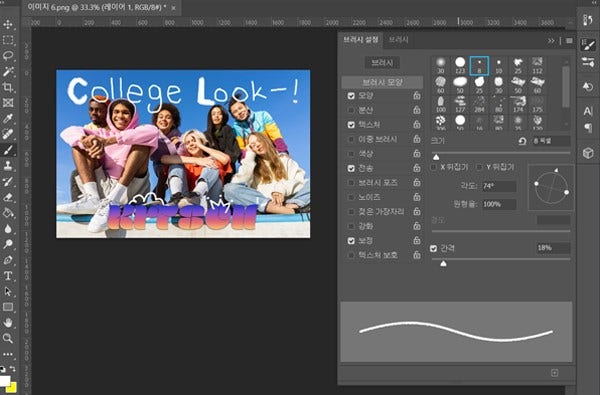Click the 각도 angle input field

499,186
